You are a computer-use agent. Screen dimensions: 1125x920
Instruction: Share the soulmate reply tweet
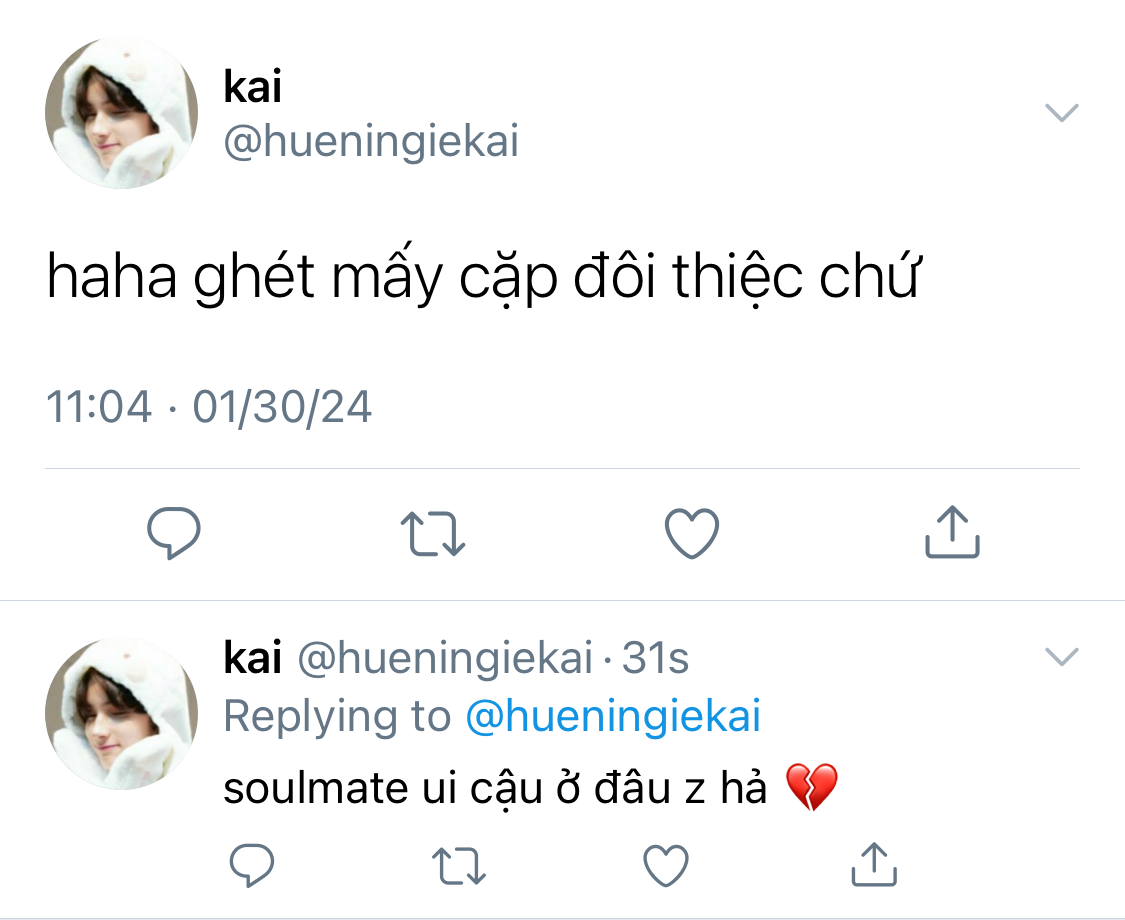tap(873, 864)
